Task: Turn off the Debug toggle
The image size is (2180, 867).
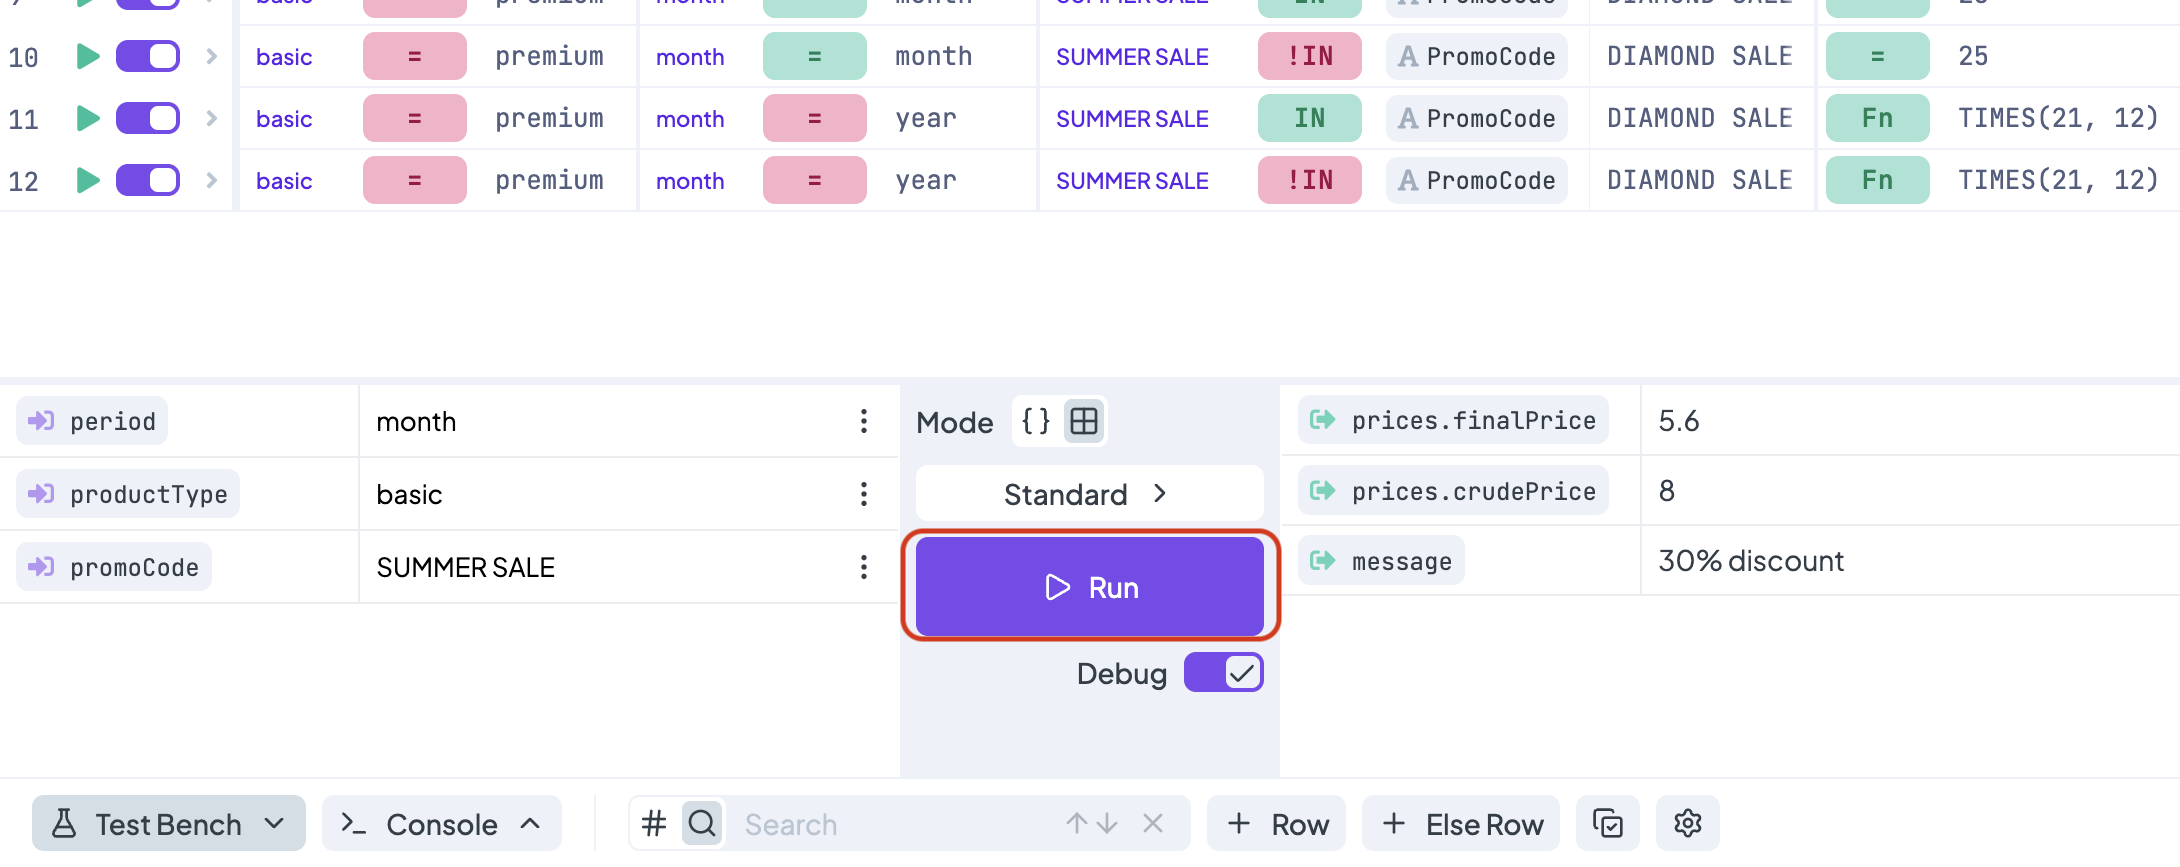Action: point(1223,673)
